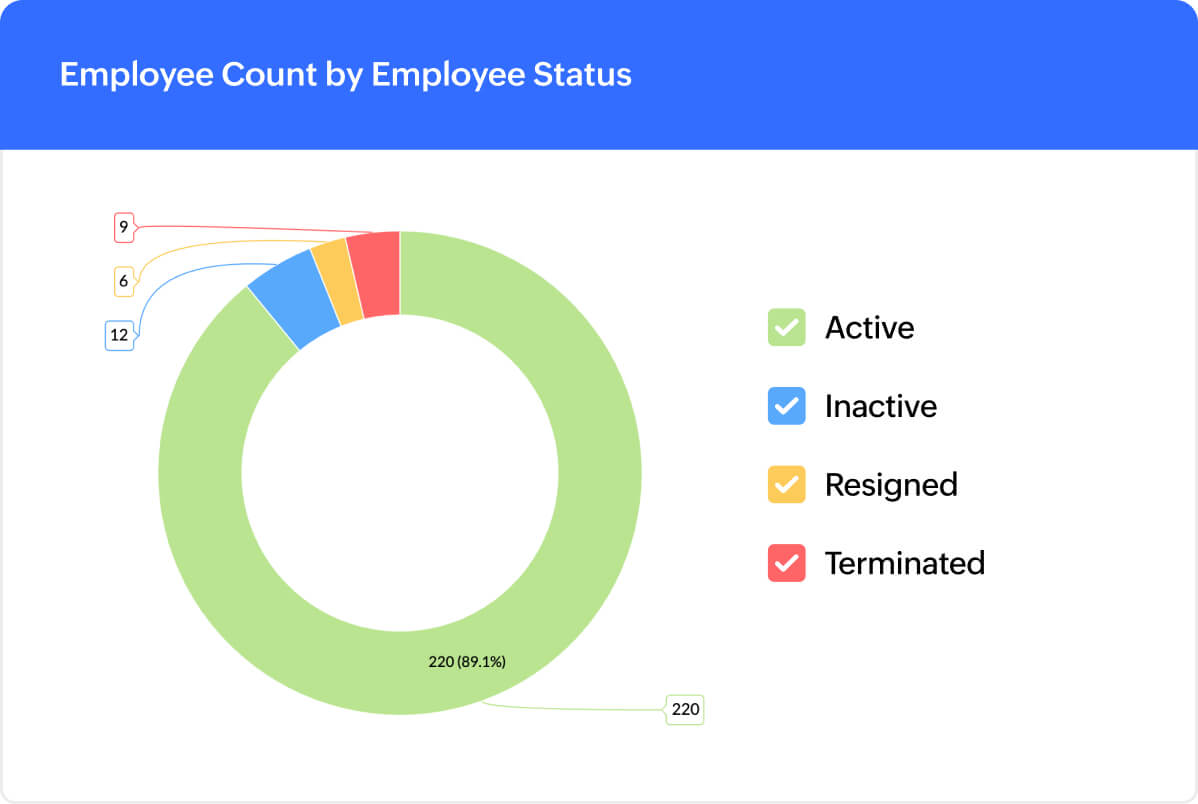Screen dimensions: 1198x804
Task: Click the red checkmark icon beside Terminated
Action: tap(786, 563)
